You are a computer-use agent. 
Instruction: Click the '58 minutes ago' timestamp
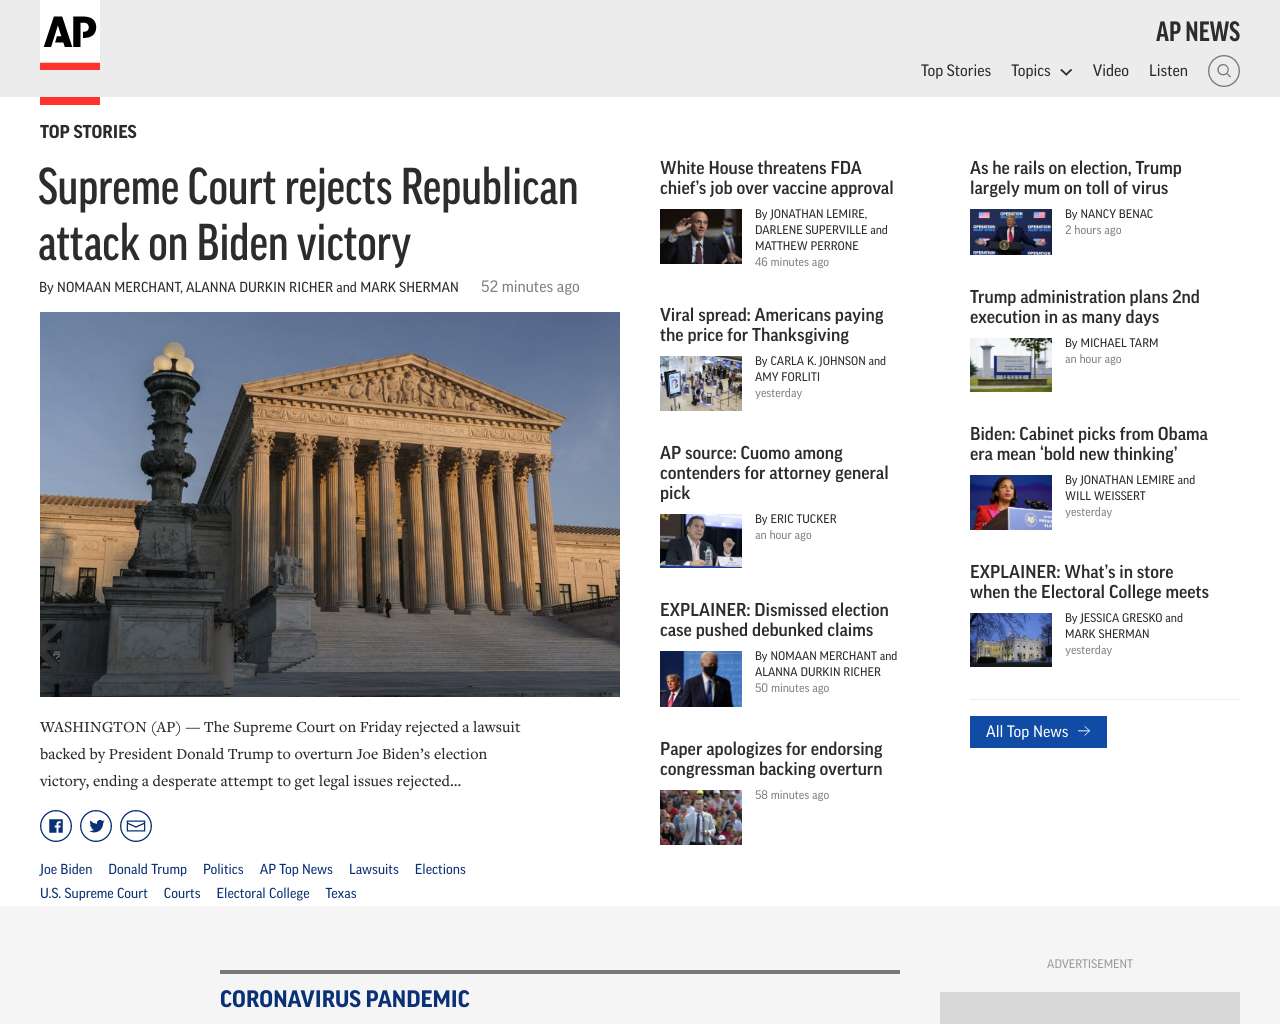pos(792,795)
